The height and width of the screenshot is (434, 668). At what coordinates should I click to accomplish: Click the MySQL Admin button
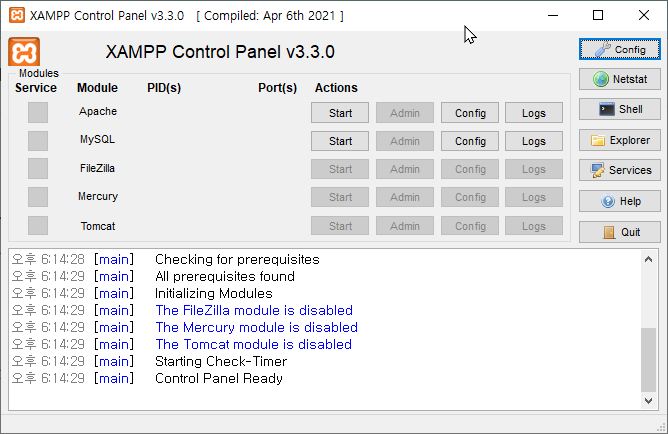[x=405, y=141]
